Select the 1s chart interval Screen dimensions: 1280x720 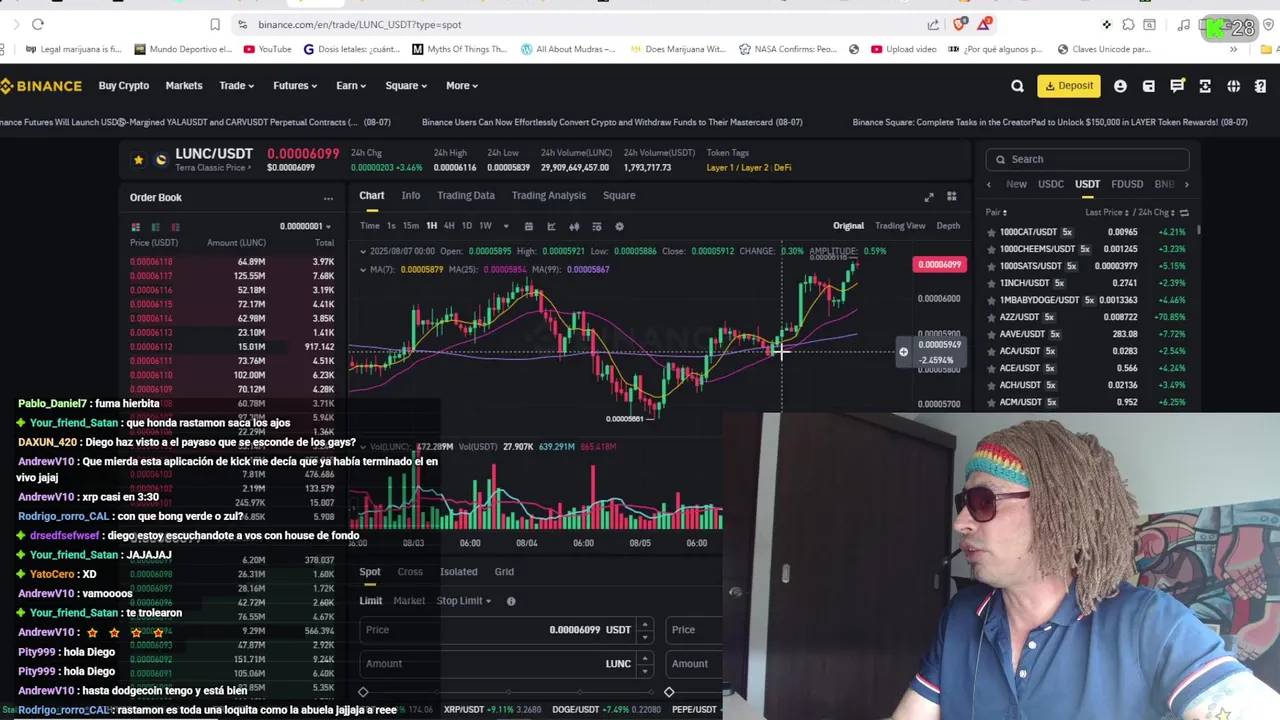pos(391,226)
